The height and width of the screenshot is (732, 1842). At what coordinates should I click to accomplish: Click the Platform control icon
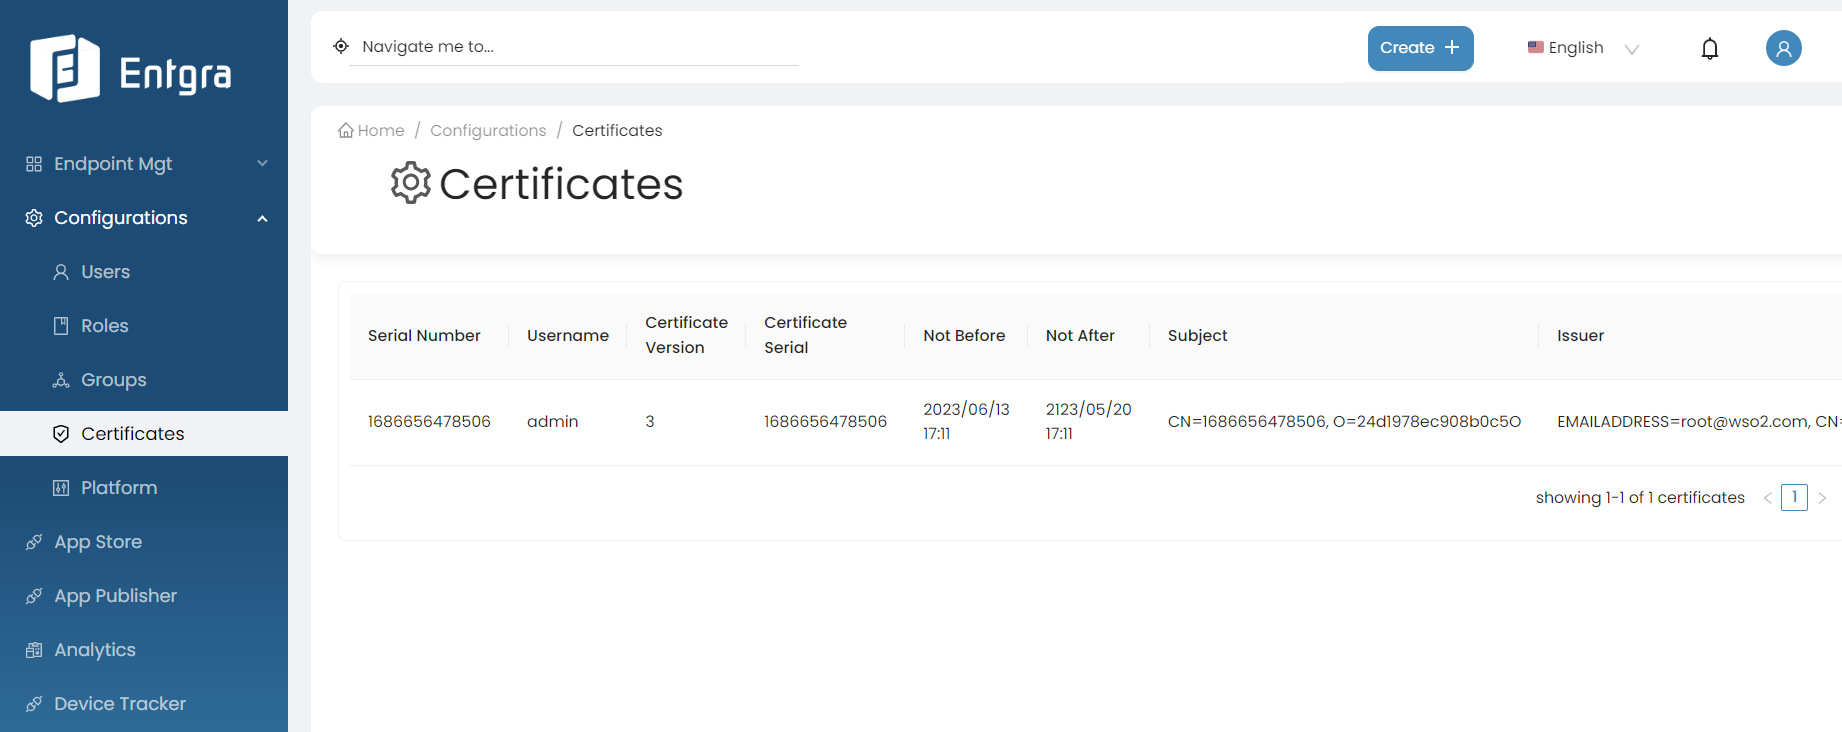(61, 488)
